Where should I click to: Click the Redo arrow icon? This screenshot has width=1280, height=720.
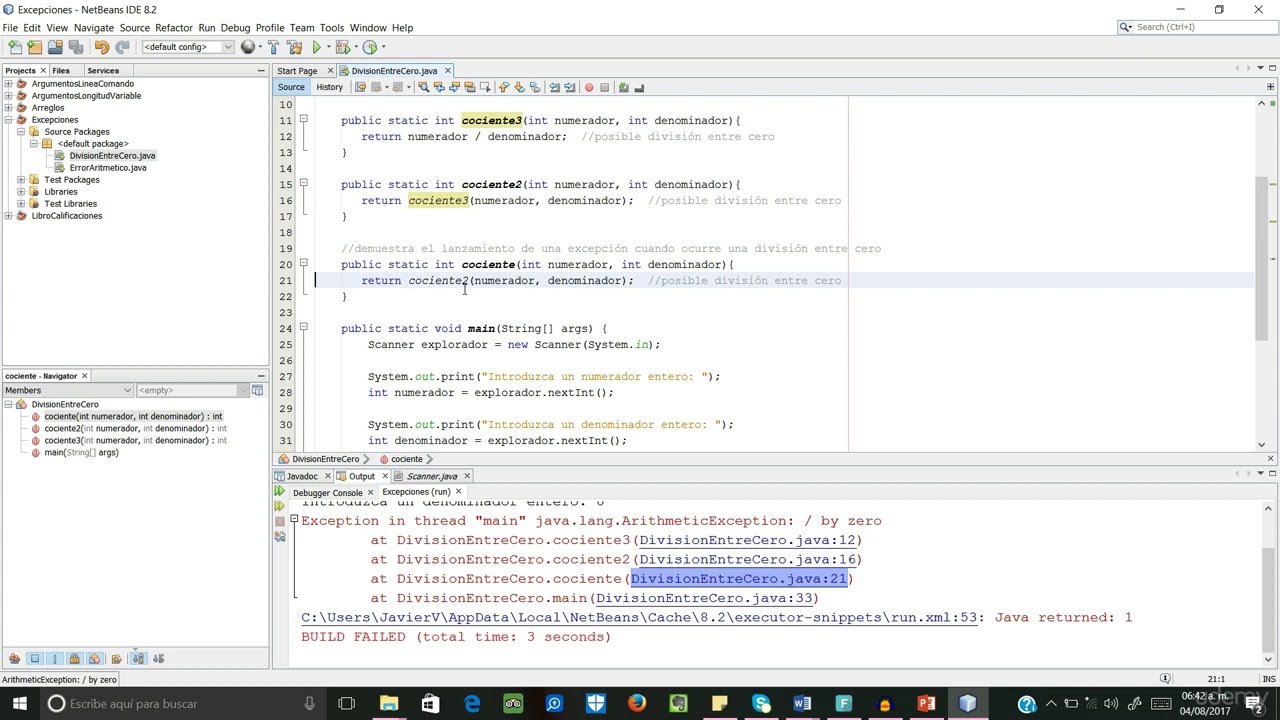[x=122, y=47]
